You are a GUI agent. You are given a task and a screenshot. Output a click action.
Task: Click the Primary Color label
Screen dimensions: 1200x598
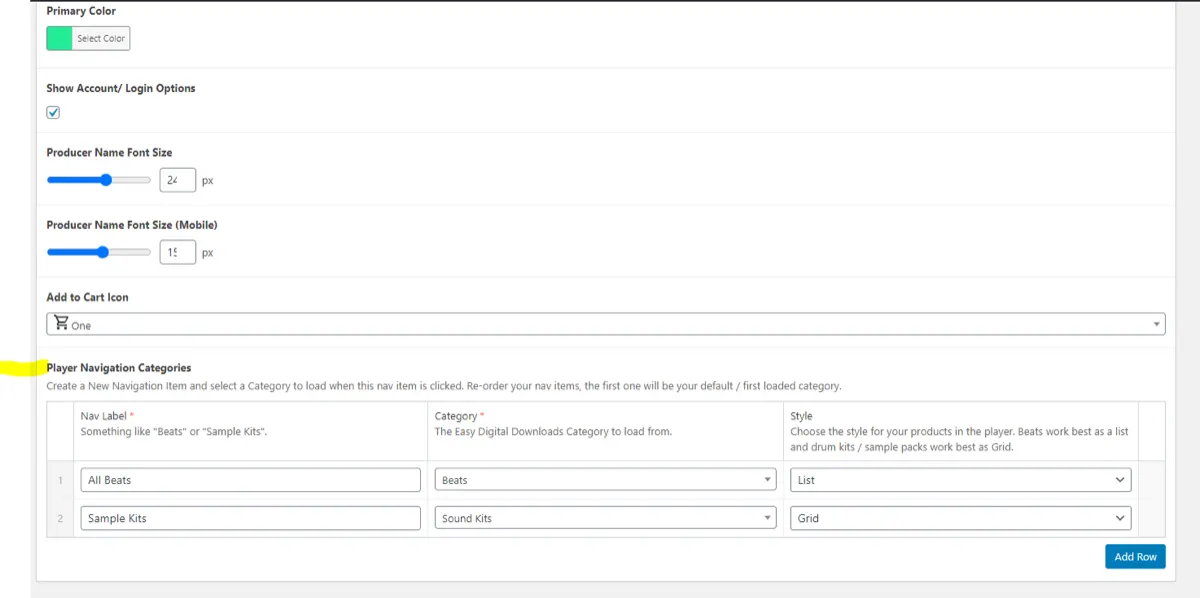81,11
